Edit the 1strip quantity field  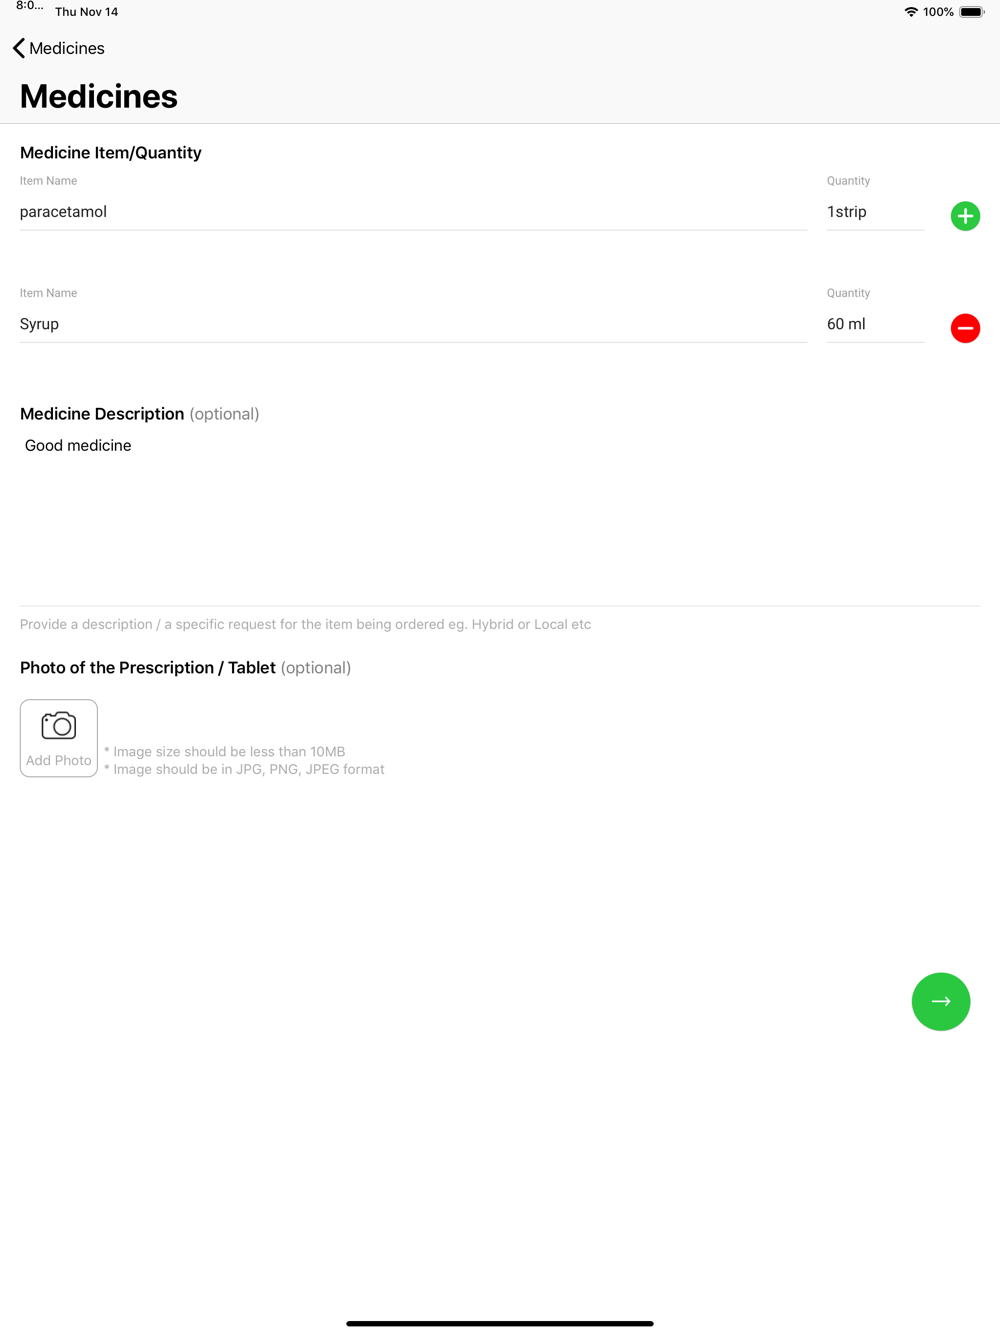click(874, 212)
